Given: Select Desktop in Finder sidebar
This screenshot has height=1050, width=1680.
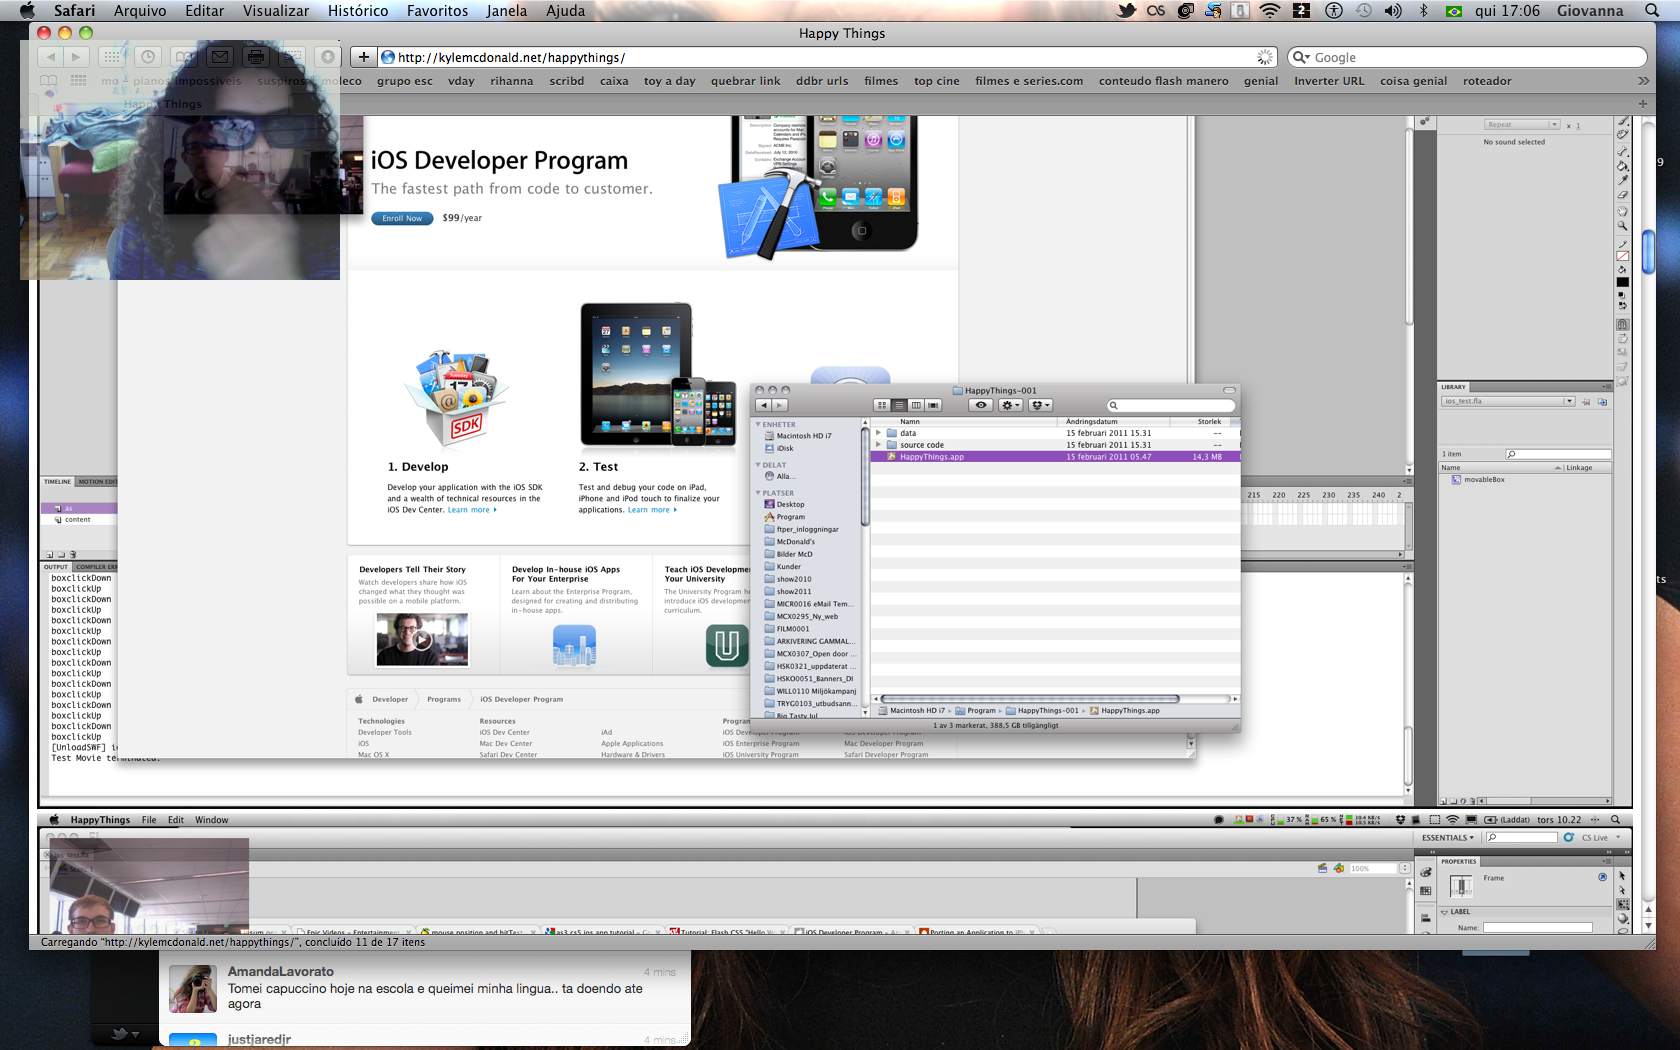Looking at the screenshot, I should (x=790, y=504).
